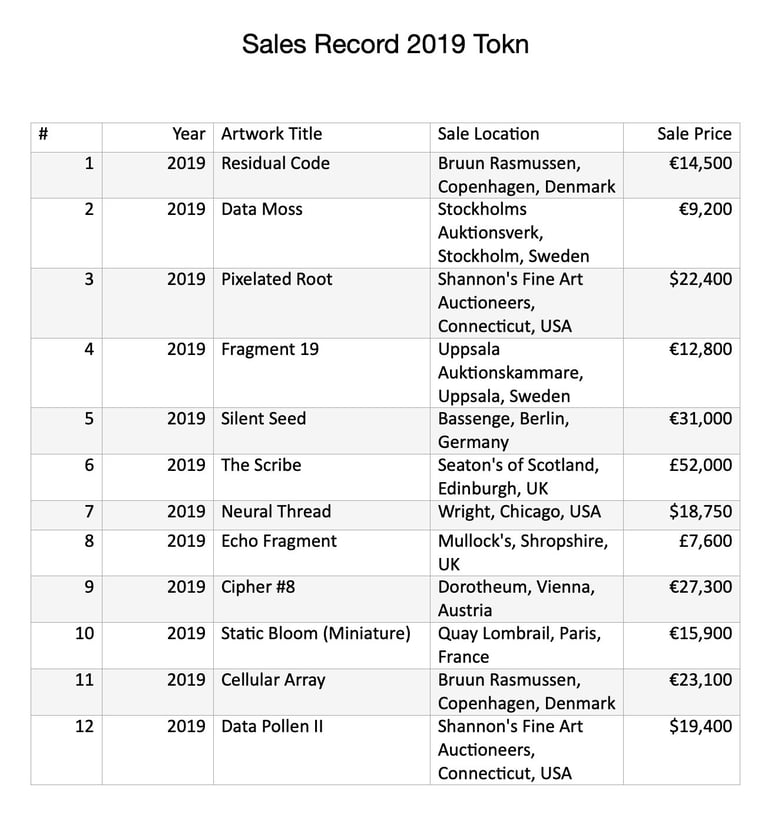768x821 pixels.
Task: Select the "Cellular Array" cell
Action: coord(273,680)
